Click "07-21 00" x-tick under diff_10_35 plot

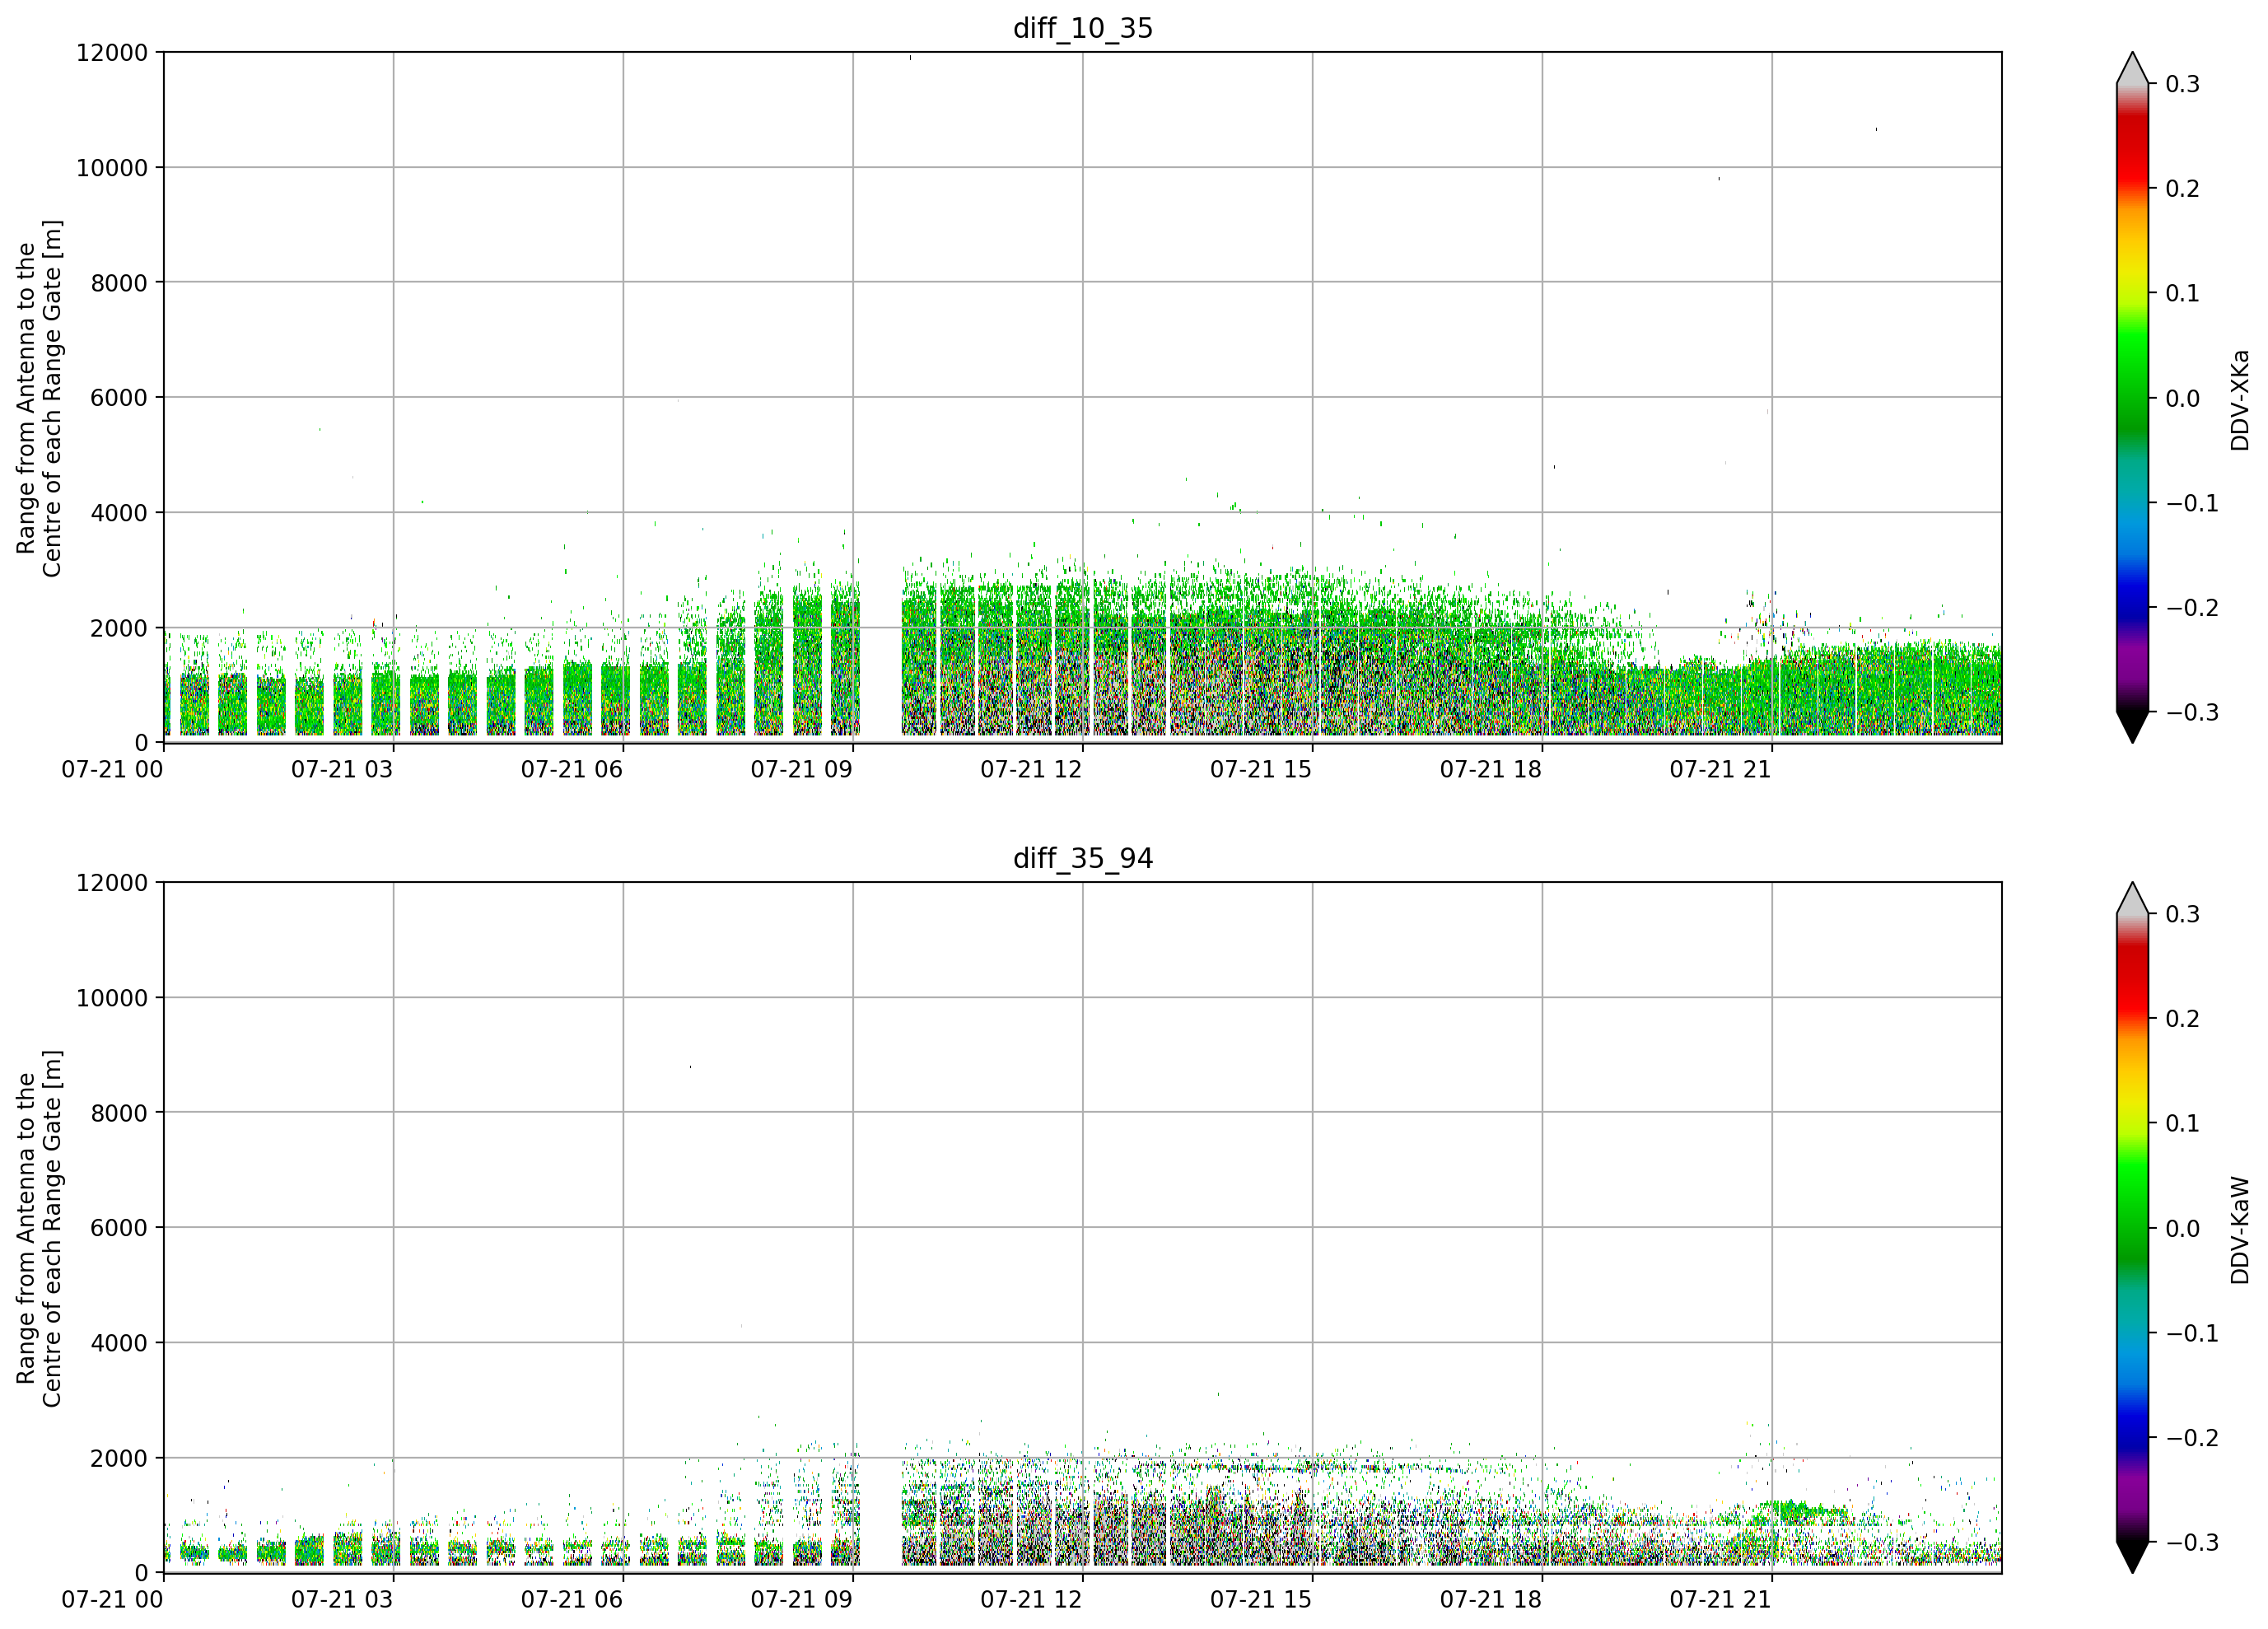[112, 769]
